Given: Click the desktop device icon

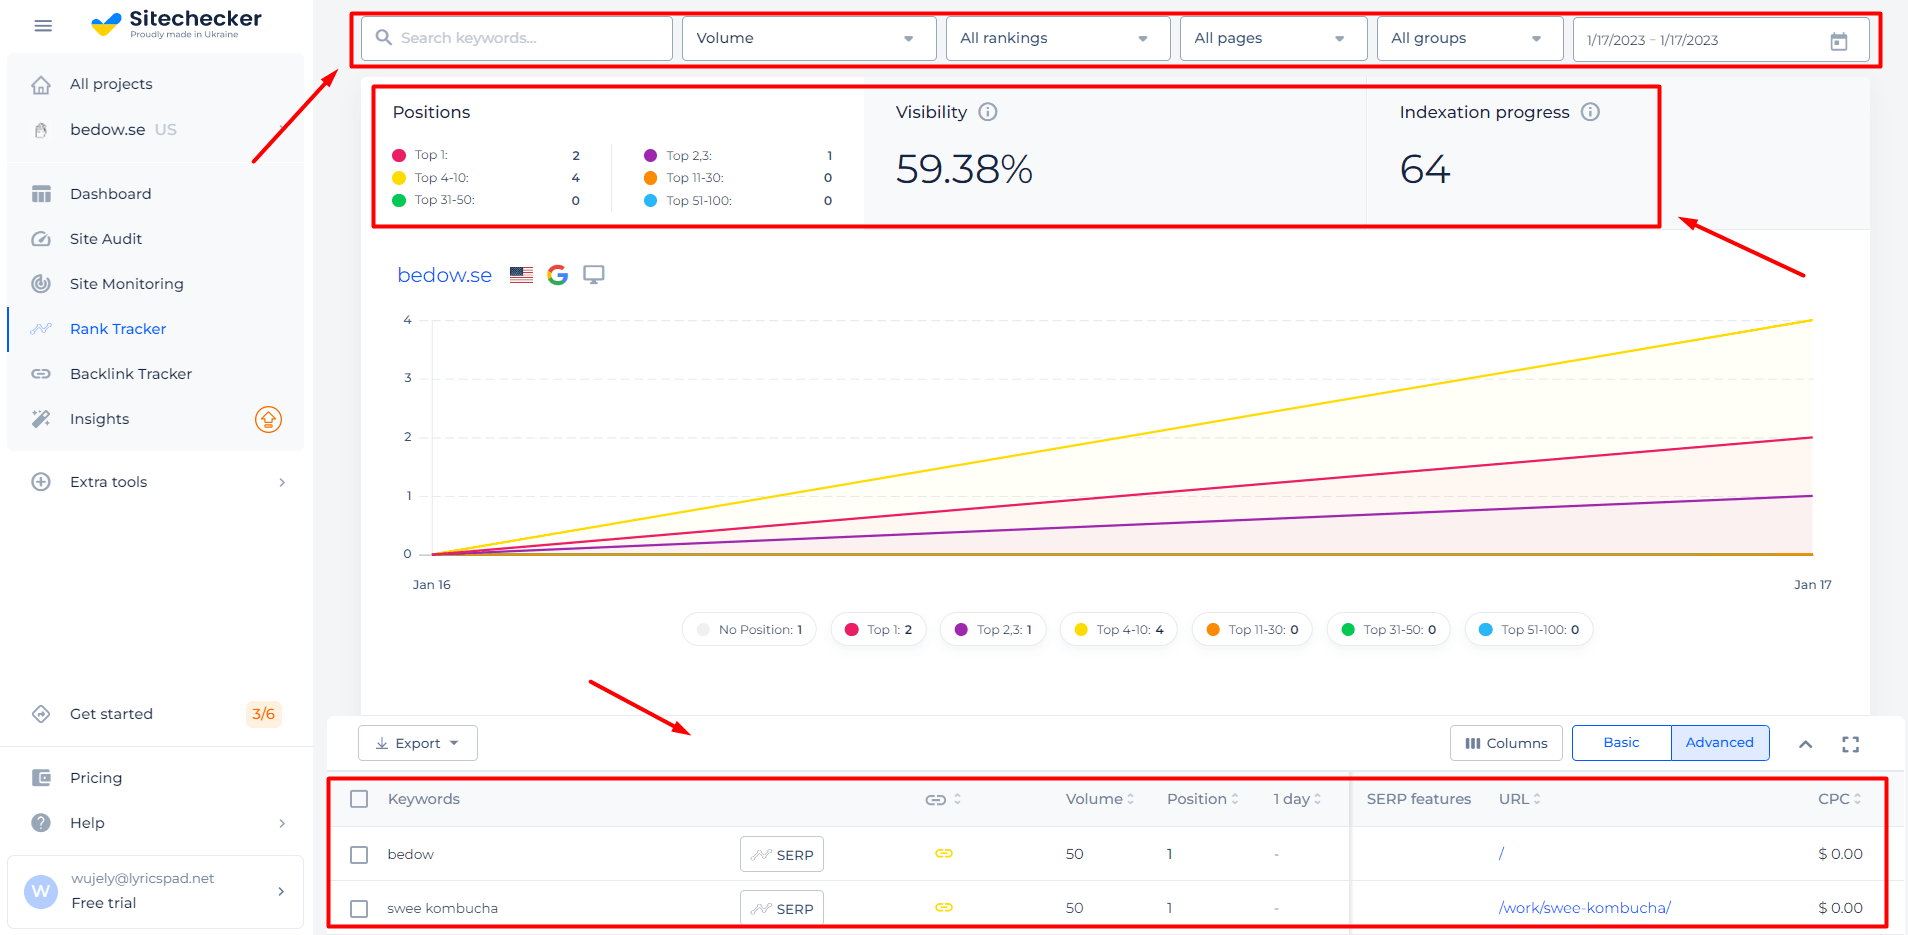Looking at the screenshot, I should (594, 275).
